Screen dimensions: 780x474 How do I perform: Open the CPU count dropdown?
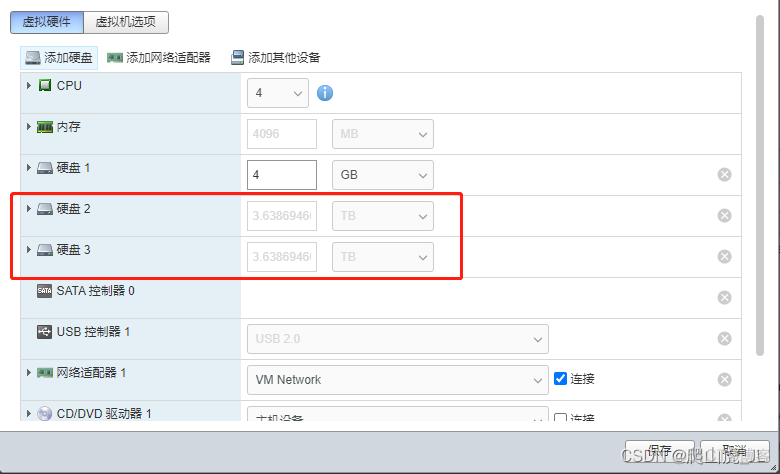pyautogui.click(x=278, y=93)
